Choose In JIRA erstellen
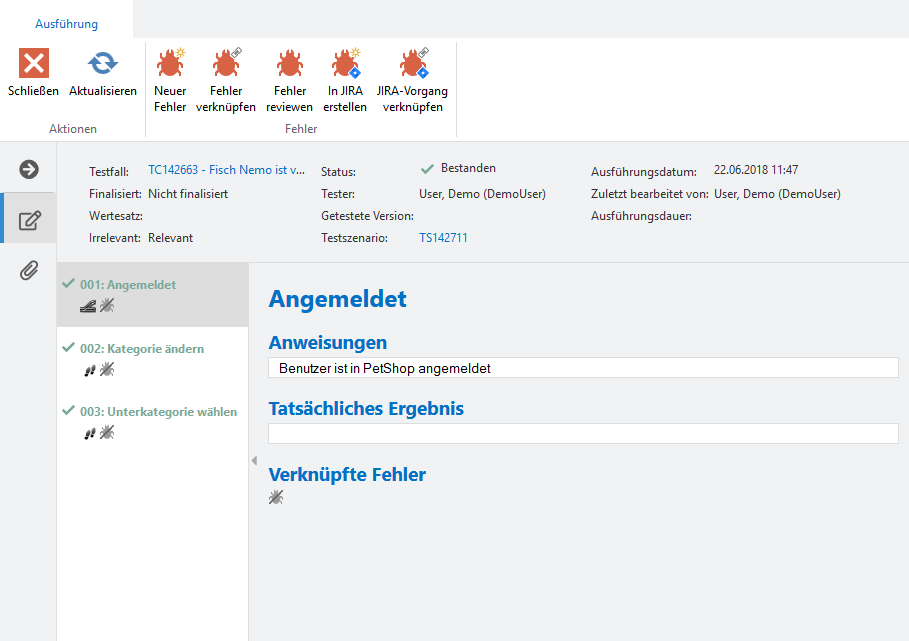Screen dimensions: 909x641 [346, 65]
